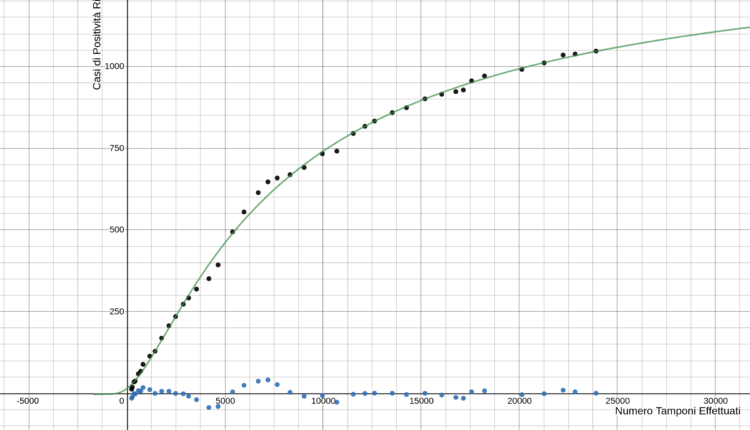Click the green curve at right edge

click(745, 28)
